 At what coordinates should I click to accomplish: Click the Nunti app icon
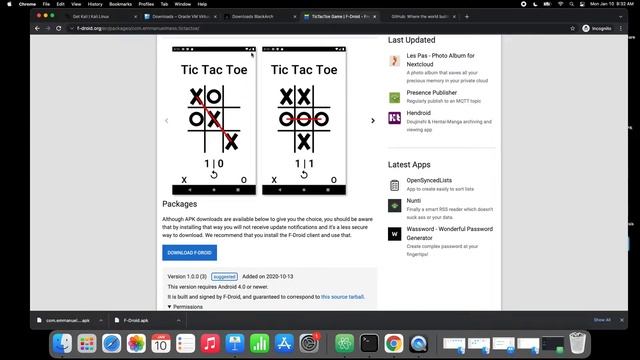coord(394,205)
